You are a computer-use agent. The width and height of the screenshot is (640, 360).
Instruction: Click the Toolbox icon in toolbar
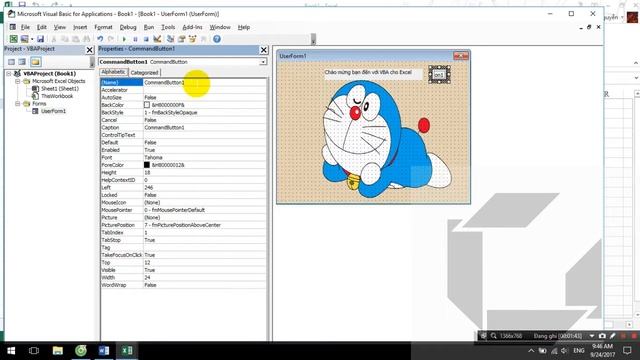pyautogui.click(x=203, y=39)
